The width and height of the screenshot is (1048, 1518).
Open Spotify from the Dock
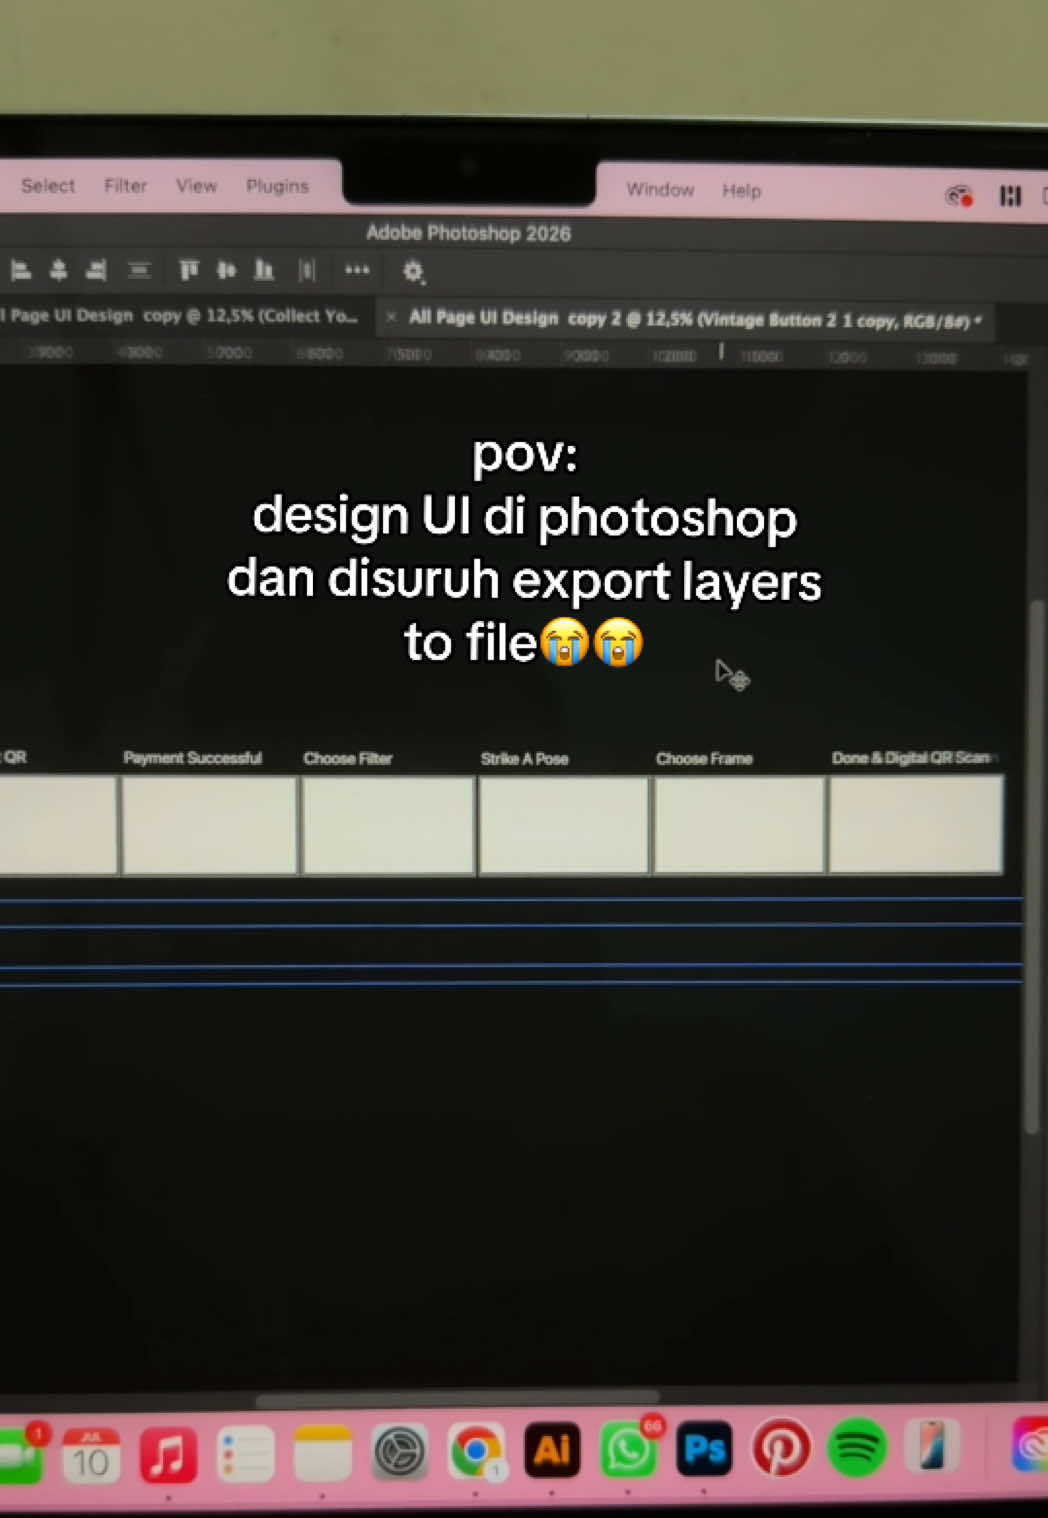click(x=857, y=1447)
